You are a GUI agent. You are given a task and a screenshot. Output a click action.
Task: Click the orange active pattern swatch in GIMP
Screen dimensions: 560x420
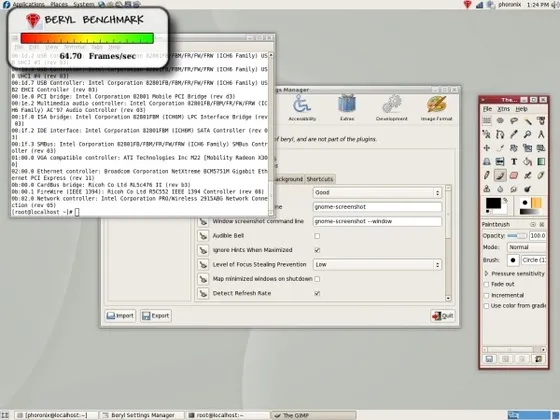pyautogui.click(x=536, y=202)
